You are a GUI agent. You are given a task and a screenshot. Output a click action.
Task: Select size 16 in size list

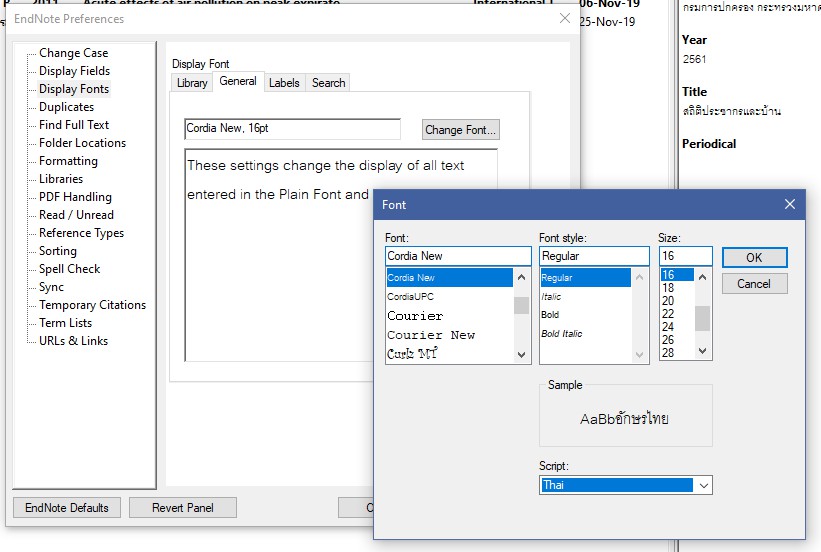pos(677,274)
